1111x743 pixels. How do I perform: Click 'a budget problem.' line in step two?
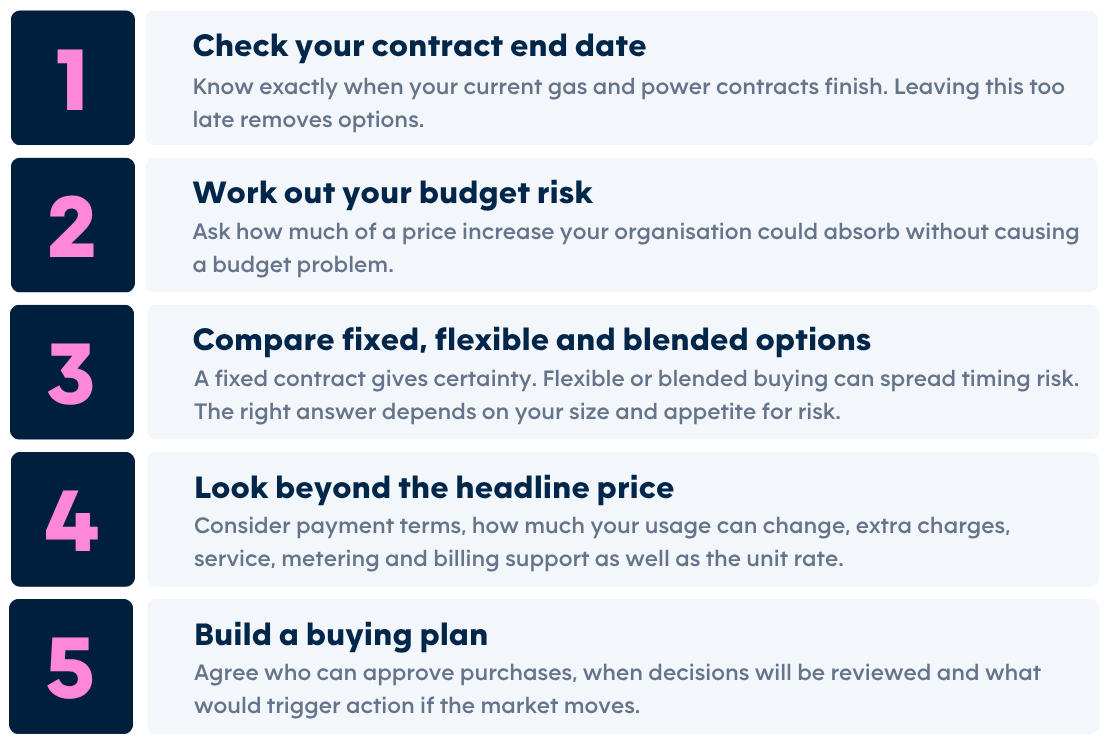(x=293, y=265)
